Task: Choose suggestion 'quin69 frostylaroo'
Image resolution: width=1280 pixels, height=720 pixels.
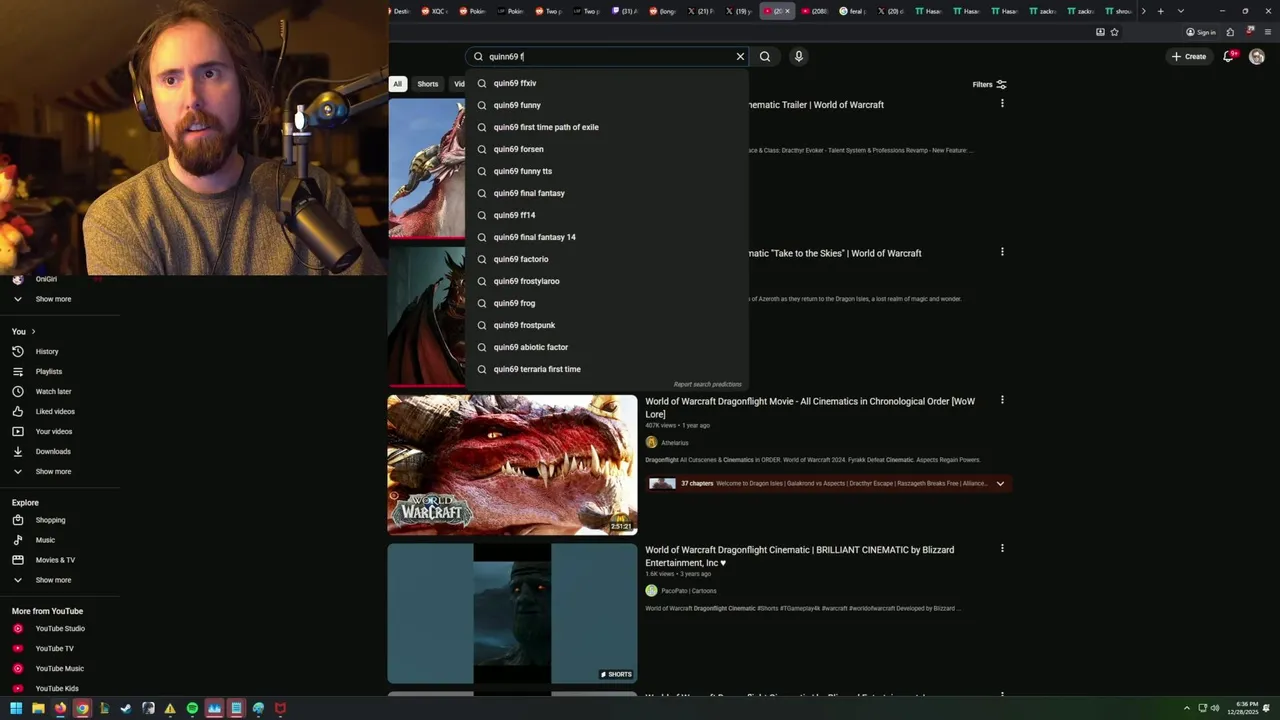Action: click(607, 281)
